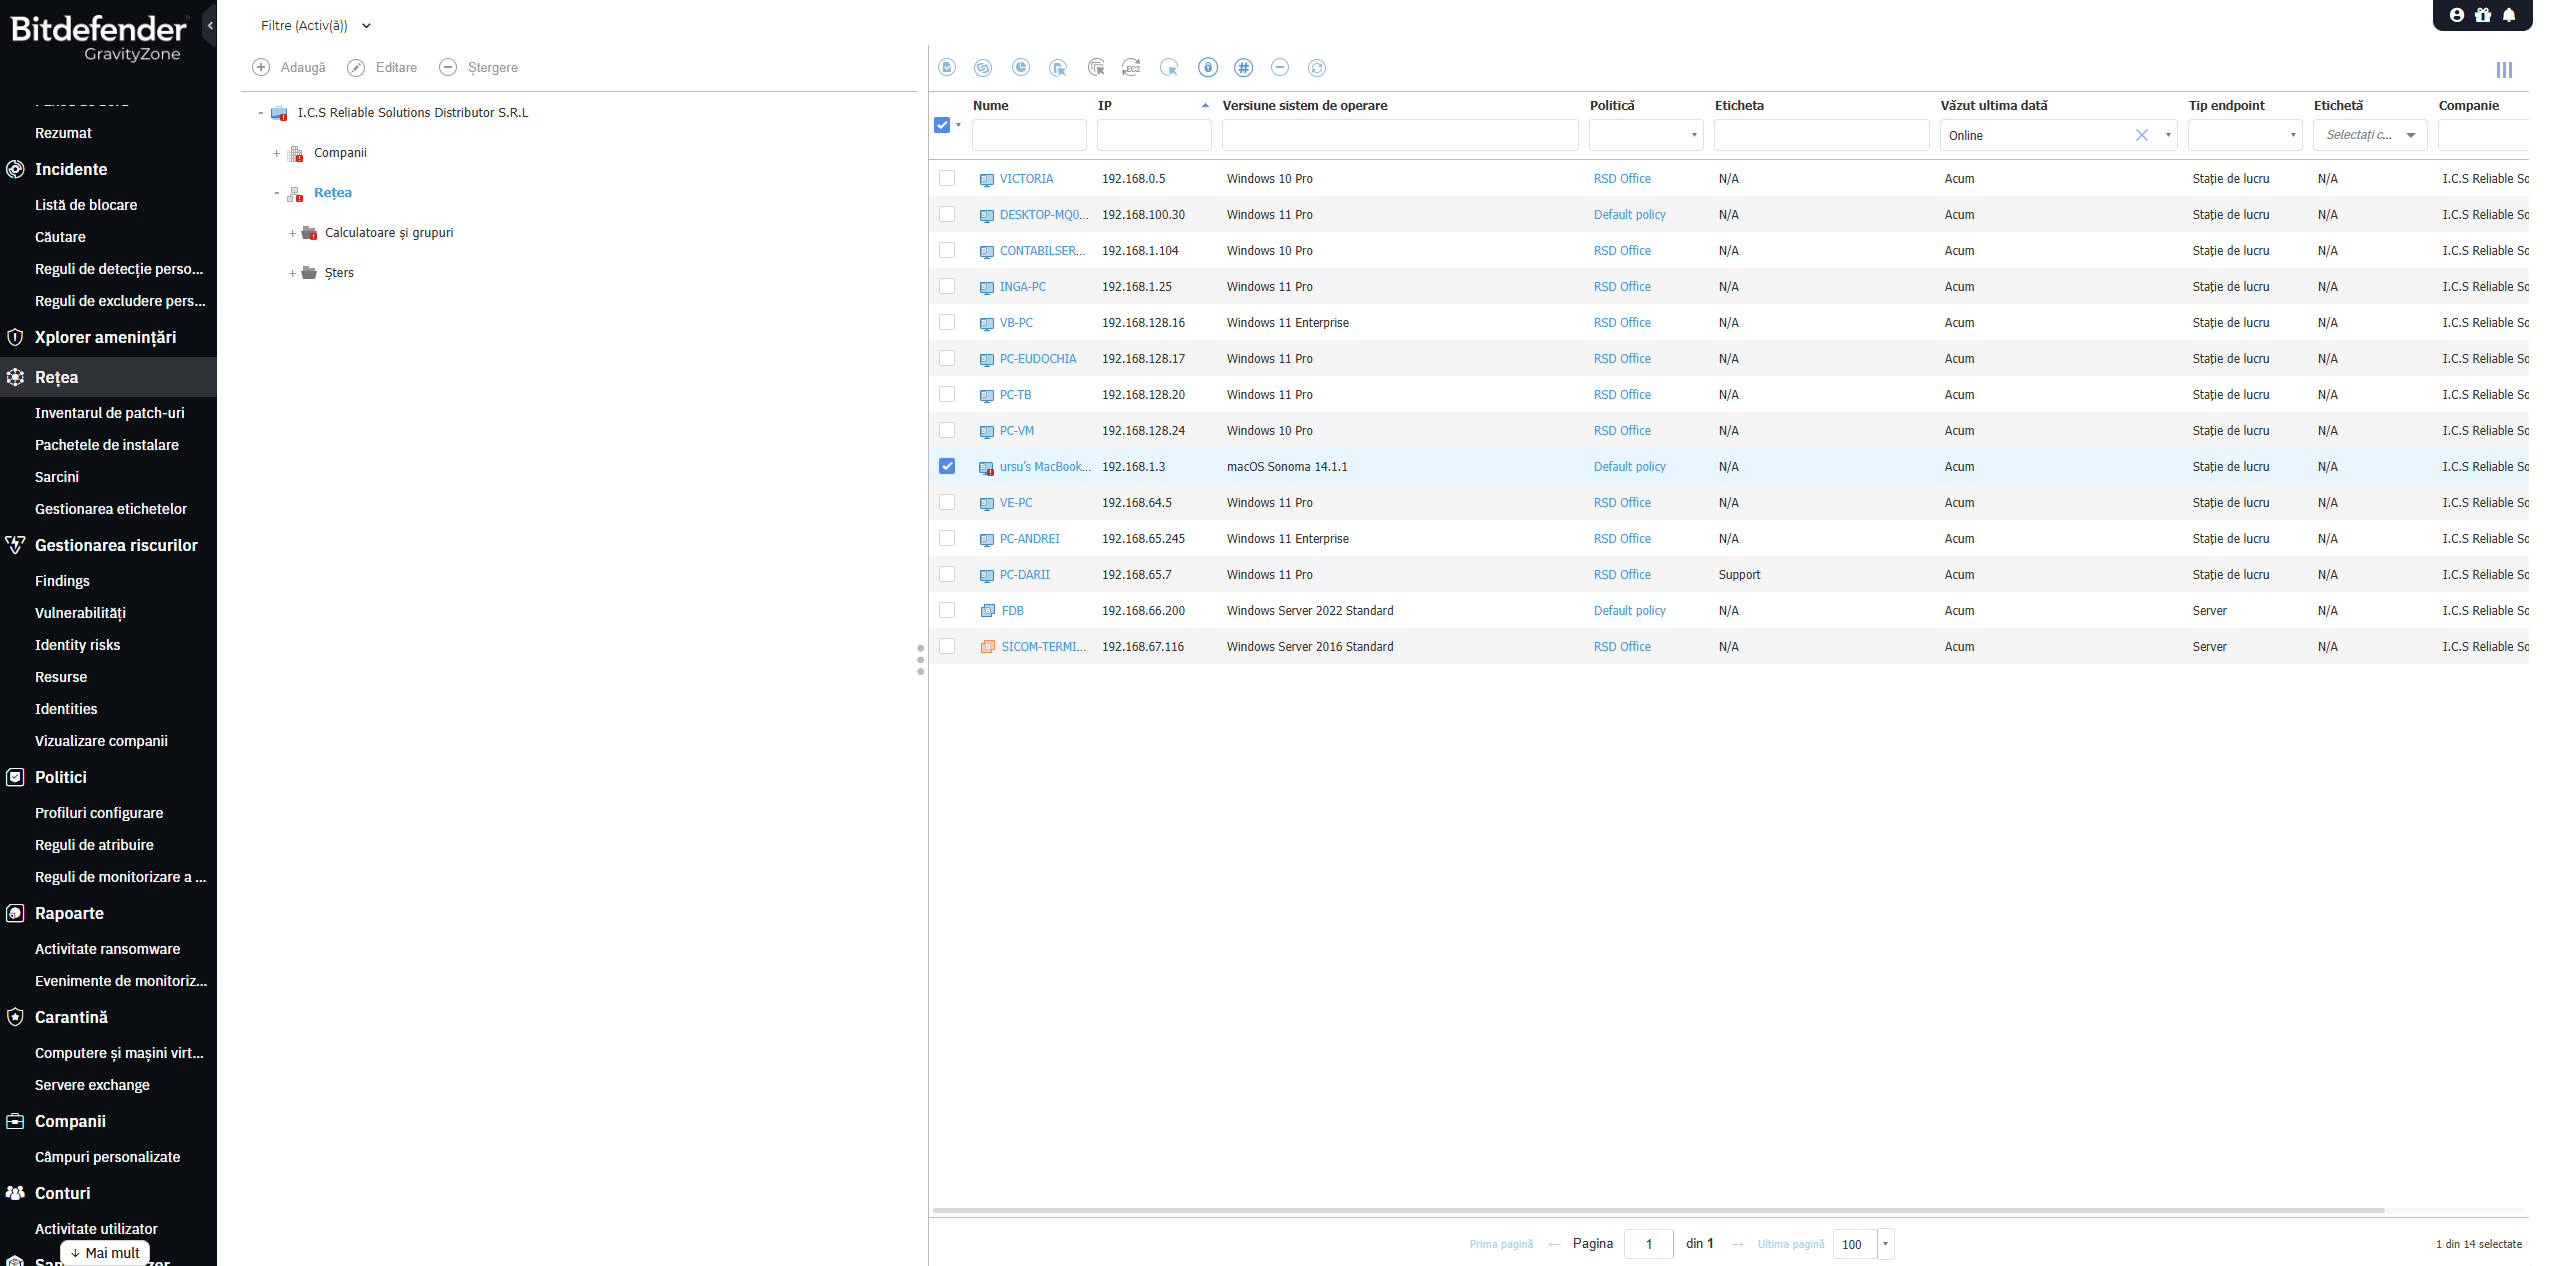This screenshot has height=1266, width=2550.
Task: Click the horizontal scrollbar under the table
Action: (1658, 1210)
